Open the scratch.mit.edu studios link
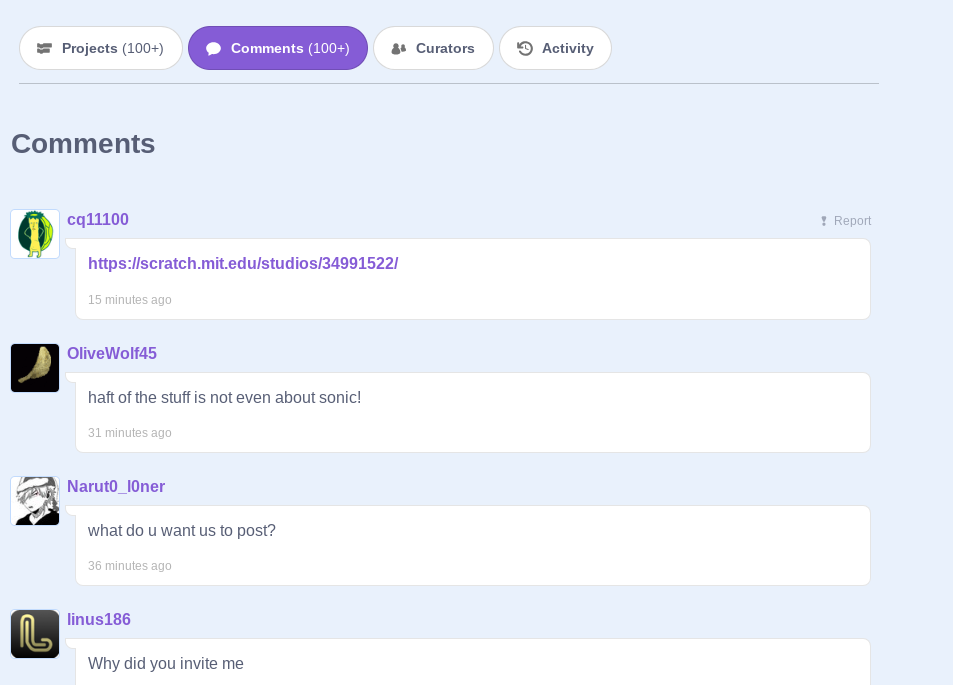The width and height of the screenshot is (953, 685). [243, 264]
